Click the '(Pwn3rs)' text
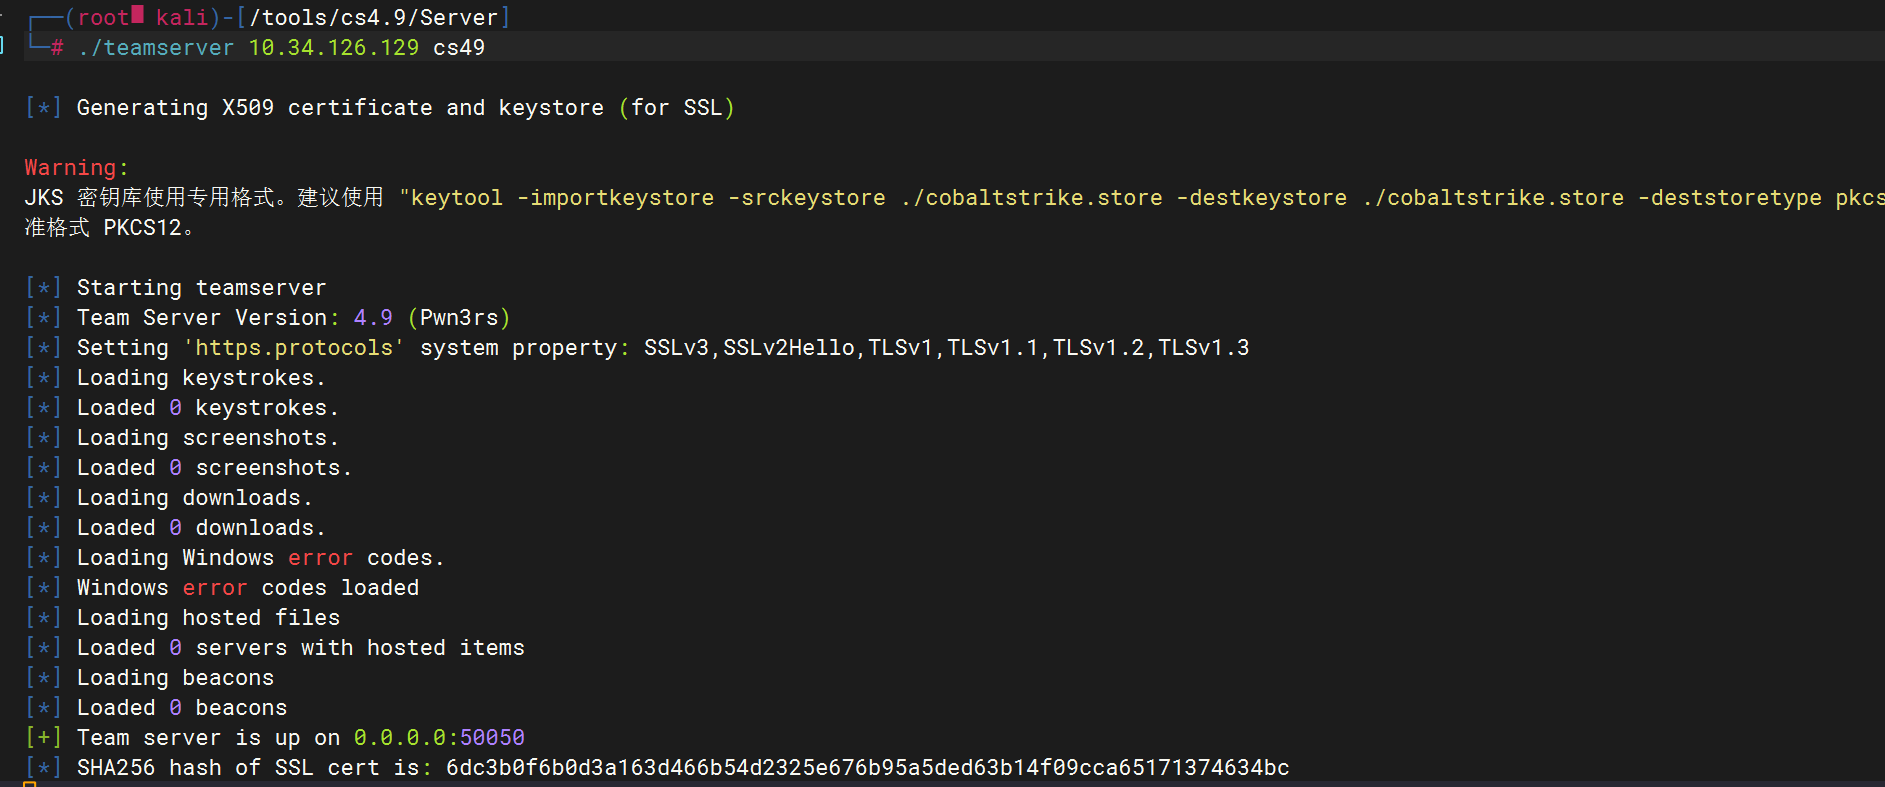Viewport: 1885px width, 787px height. click(459, 317)
